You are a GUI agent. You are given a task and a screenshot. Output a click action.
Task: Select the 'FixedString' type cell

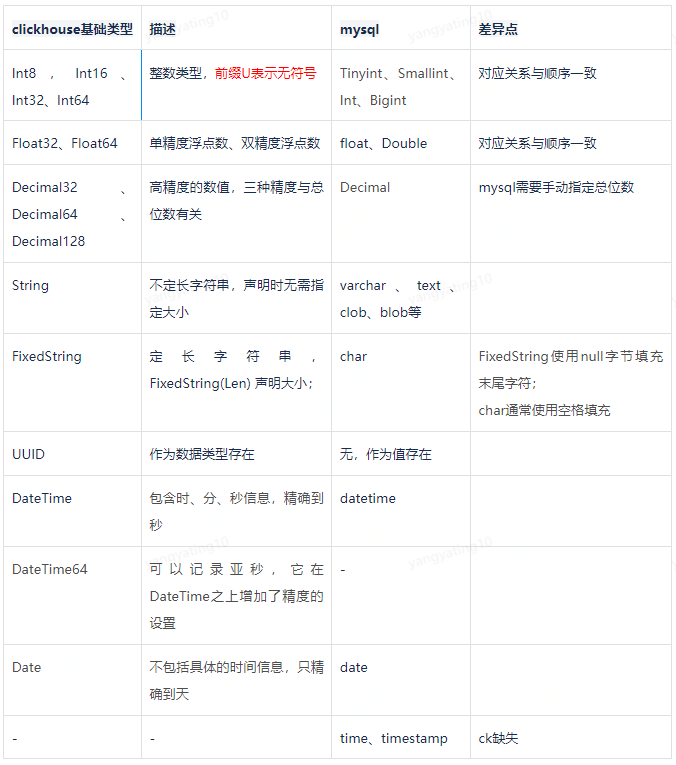(72, 382)
